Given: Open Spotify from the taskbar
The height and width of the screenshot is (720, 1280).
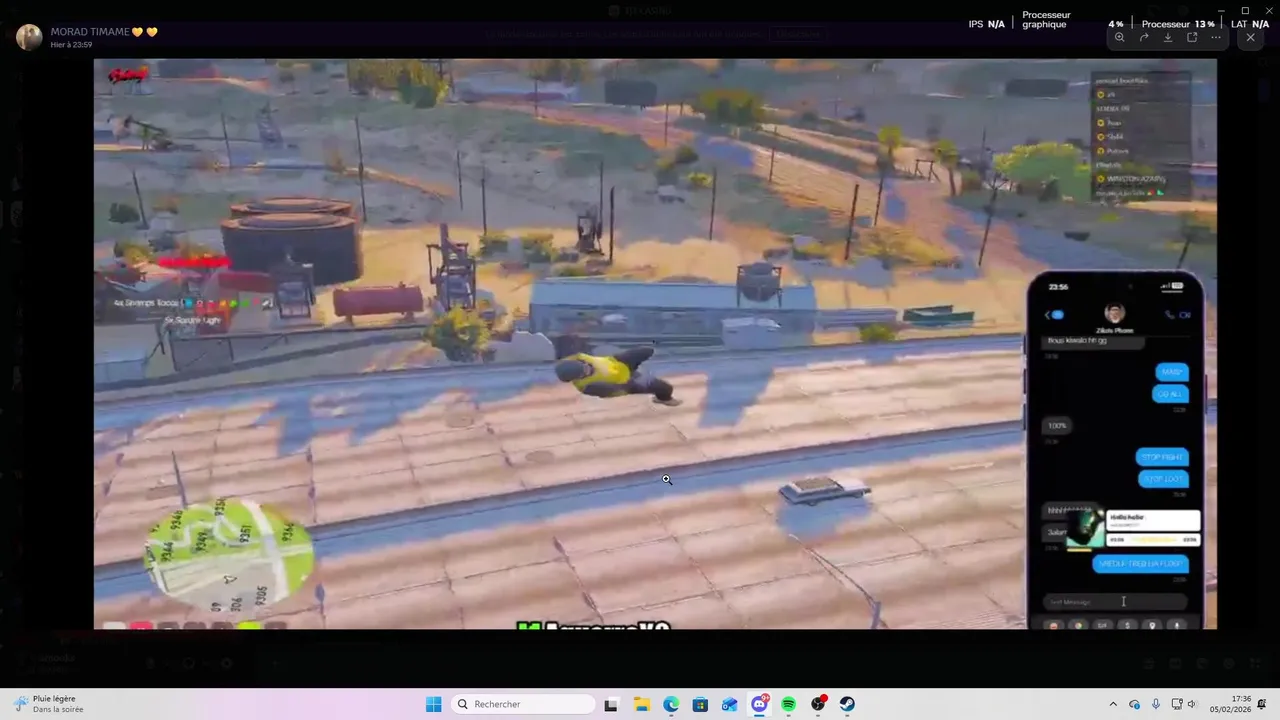Looking at the screenshot, I should point(789,704).
